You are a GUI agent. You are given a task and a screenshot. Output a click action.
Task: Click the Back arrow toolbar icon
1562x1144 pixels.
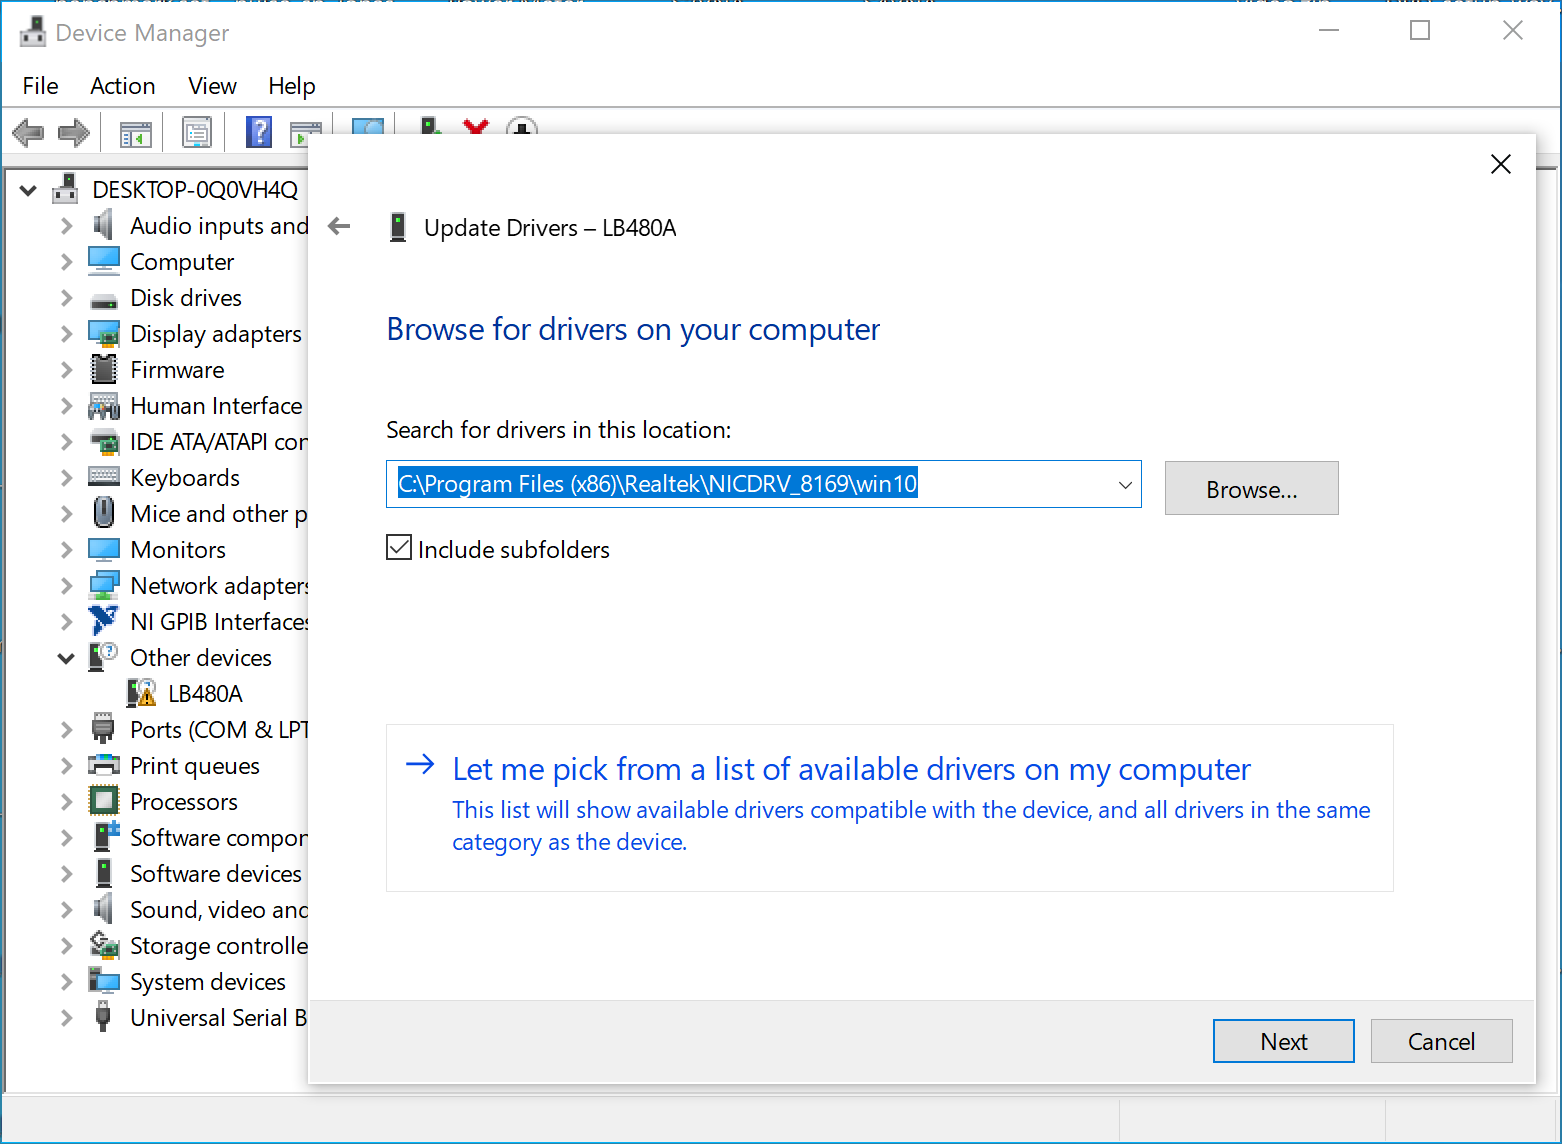click(28, 132)
